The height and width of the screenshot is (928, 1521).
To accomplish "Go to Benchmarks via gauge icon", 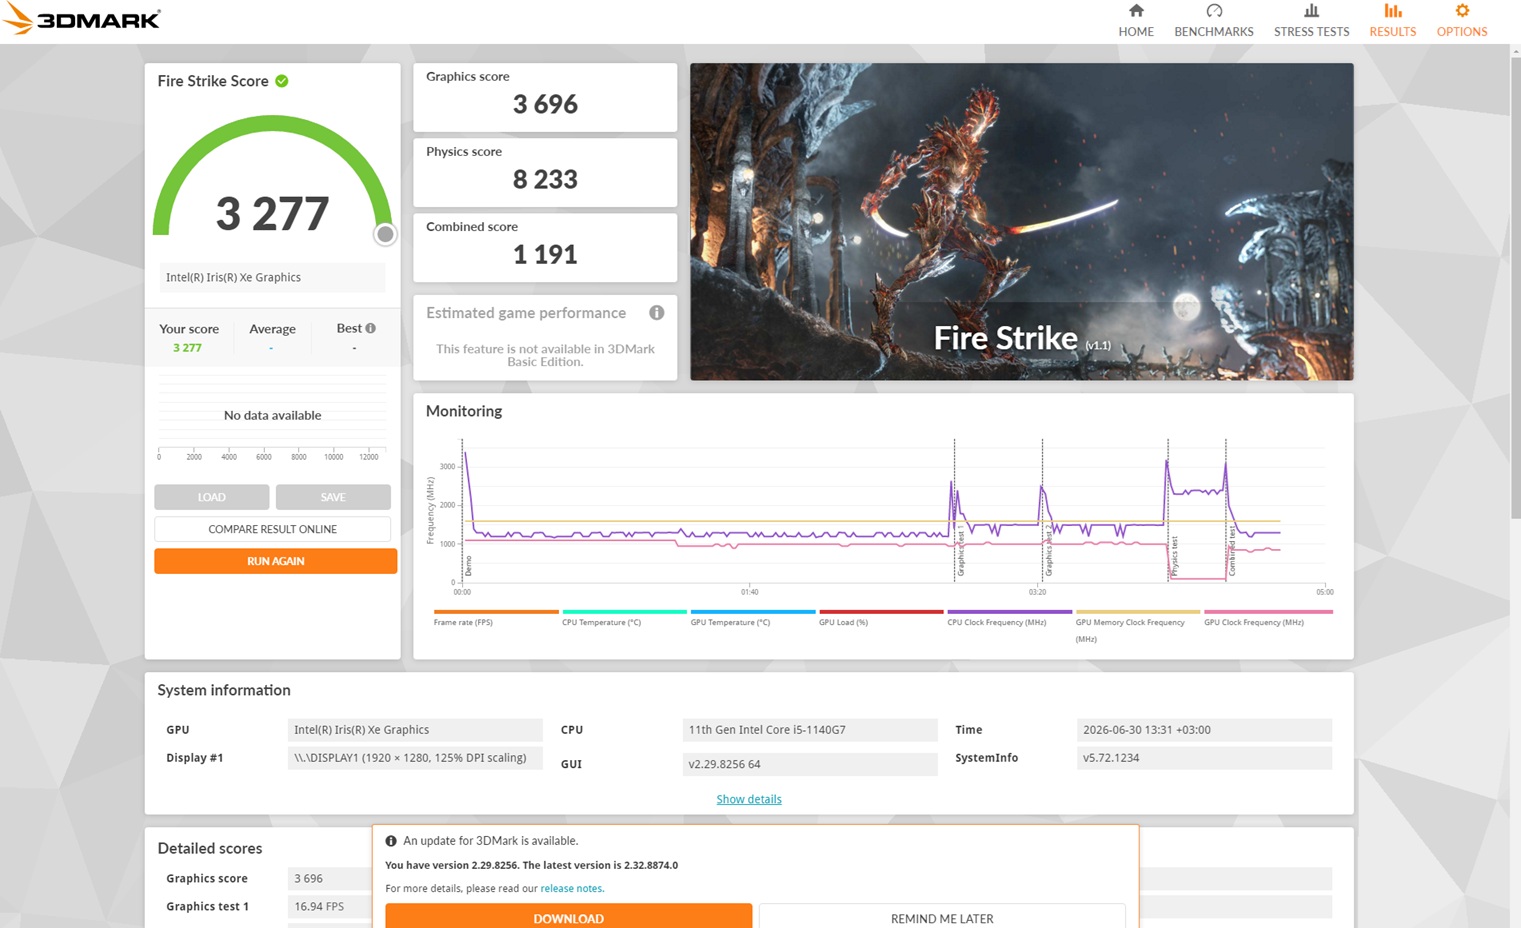I will 1214,11.
